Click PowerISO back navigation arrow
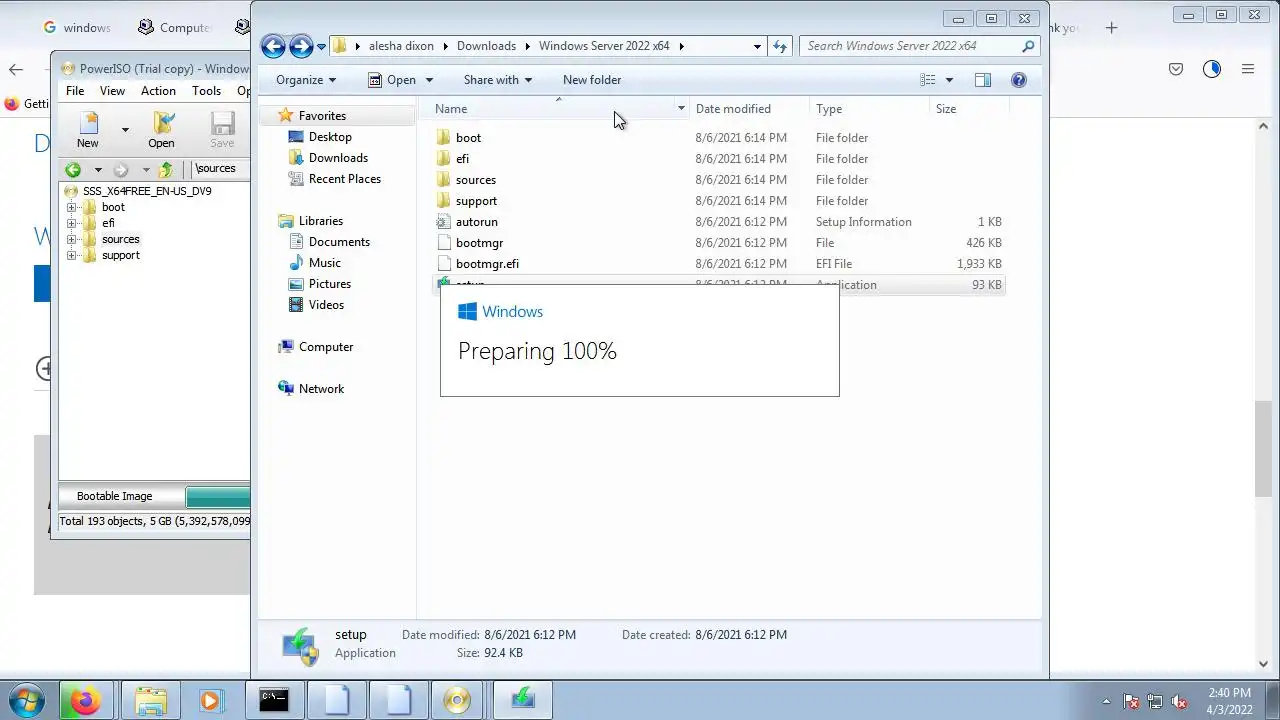The image size is (1280, 720). [73, 170]
